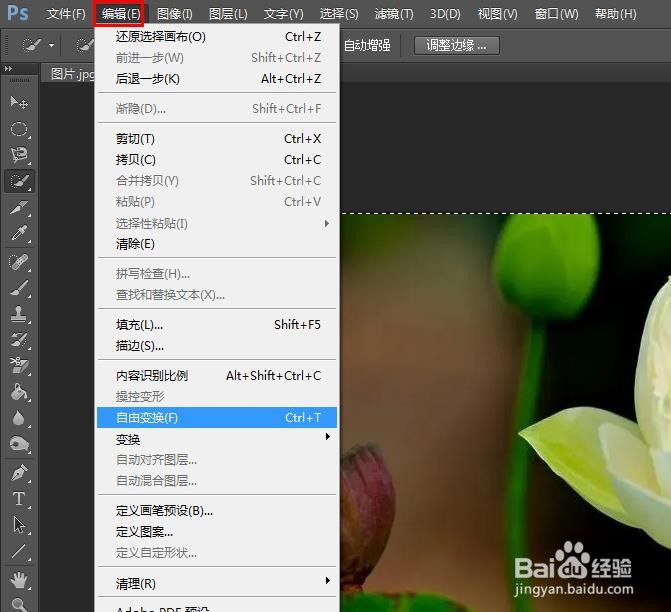Select the Line tool
The image size is (671, 612).
(18, 551)
